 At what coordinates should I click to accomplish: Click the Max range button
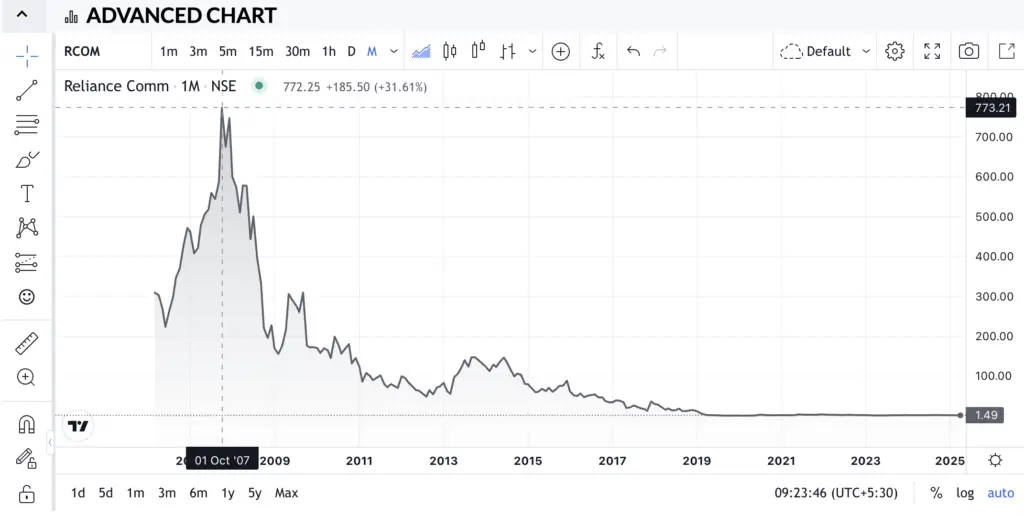click(286, 492)
